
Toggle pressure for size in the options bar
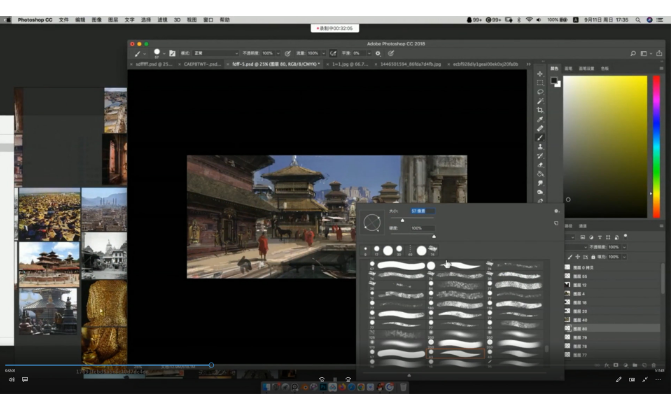(x=391, y=53)
